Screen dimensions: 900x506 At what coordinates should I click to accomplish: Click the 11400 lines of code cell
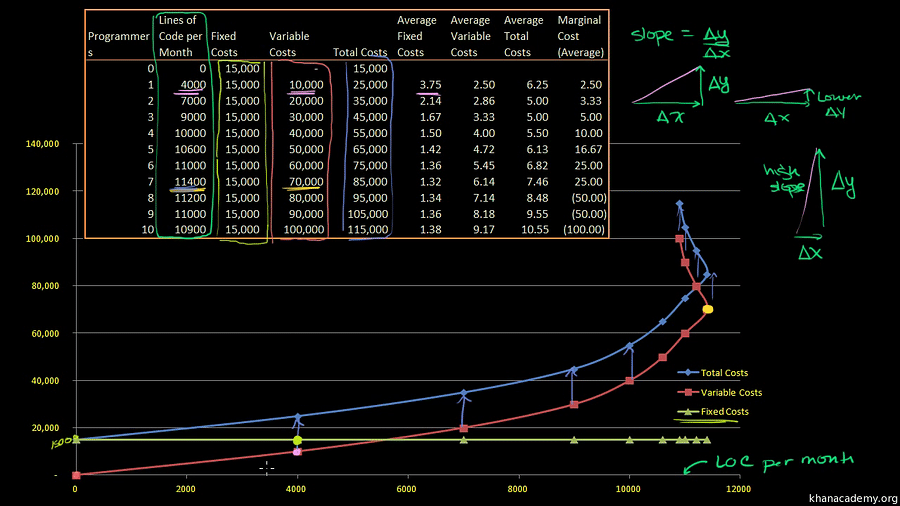(190, 182)
